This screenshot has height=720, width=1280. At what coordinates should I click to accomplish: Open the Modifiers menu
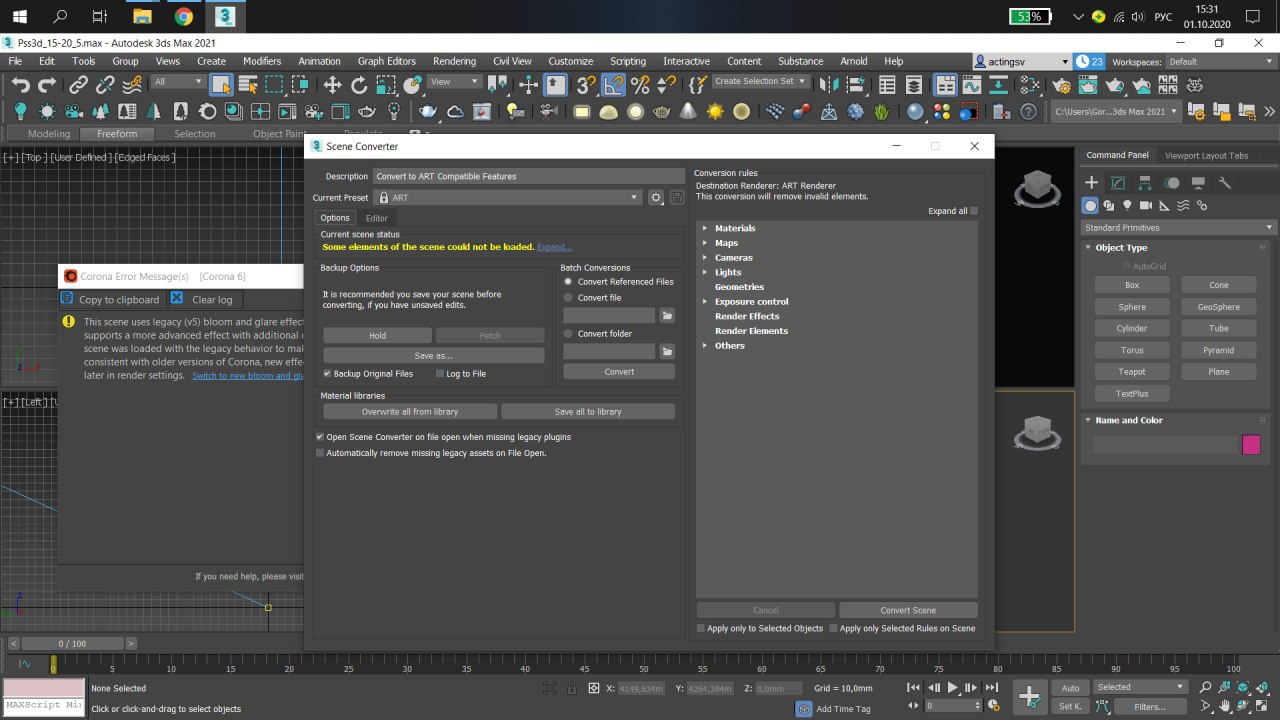(x=262, y=61)
